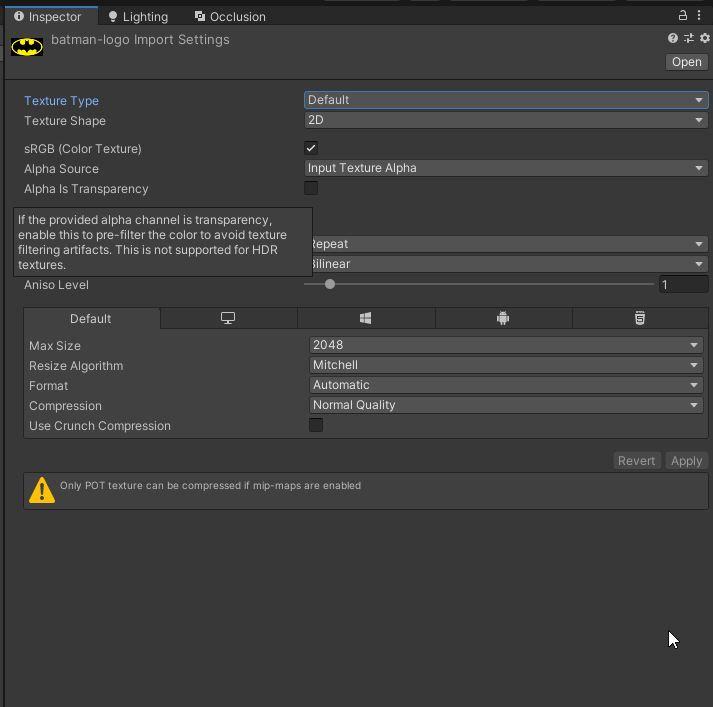Toggle the Inspector lock icon
Image resolution: width=713 pixels, height=707 pixels.
(683, 15)
